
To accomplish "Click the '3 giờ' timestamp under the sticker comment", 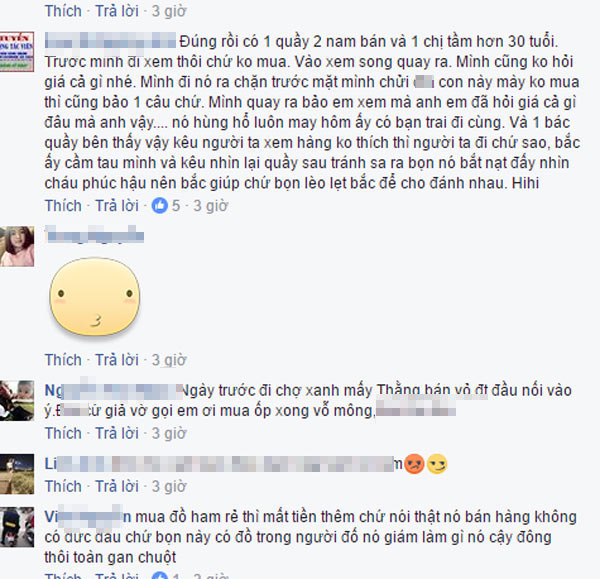I will (x=169, y=360).
